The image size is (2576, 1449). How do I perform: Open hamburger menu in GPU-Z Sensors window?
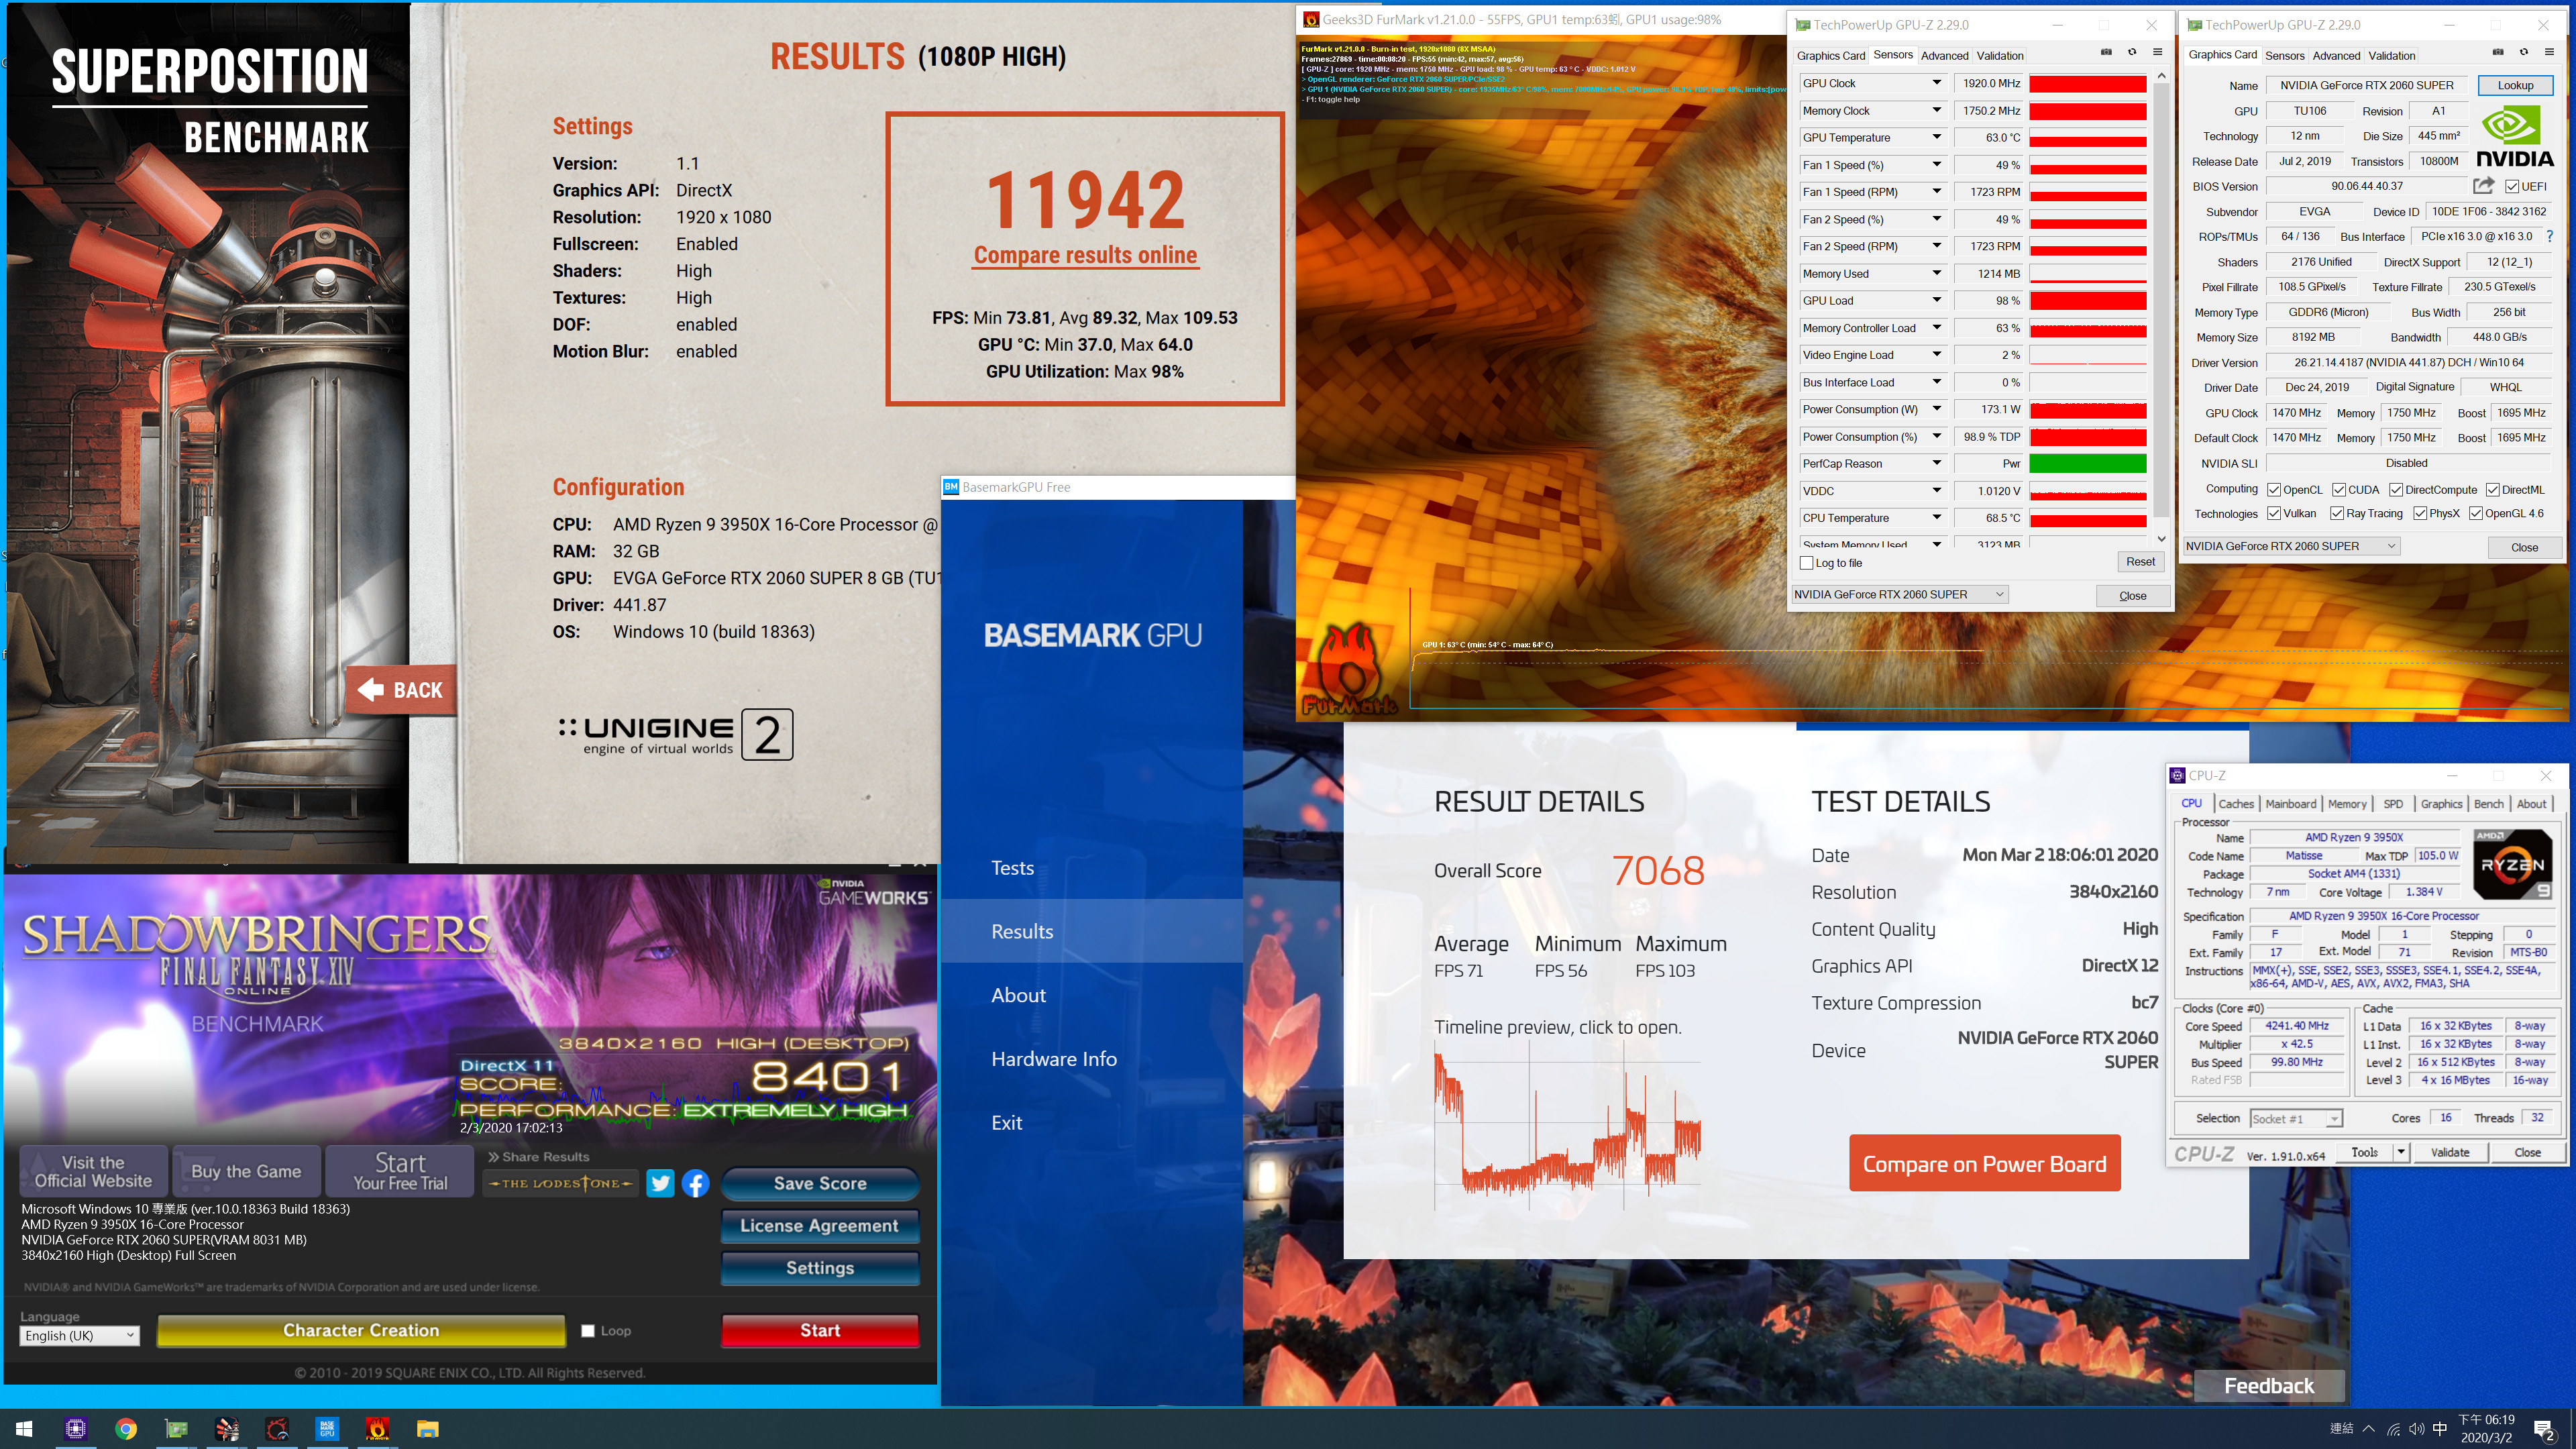point(2157,52)
